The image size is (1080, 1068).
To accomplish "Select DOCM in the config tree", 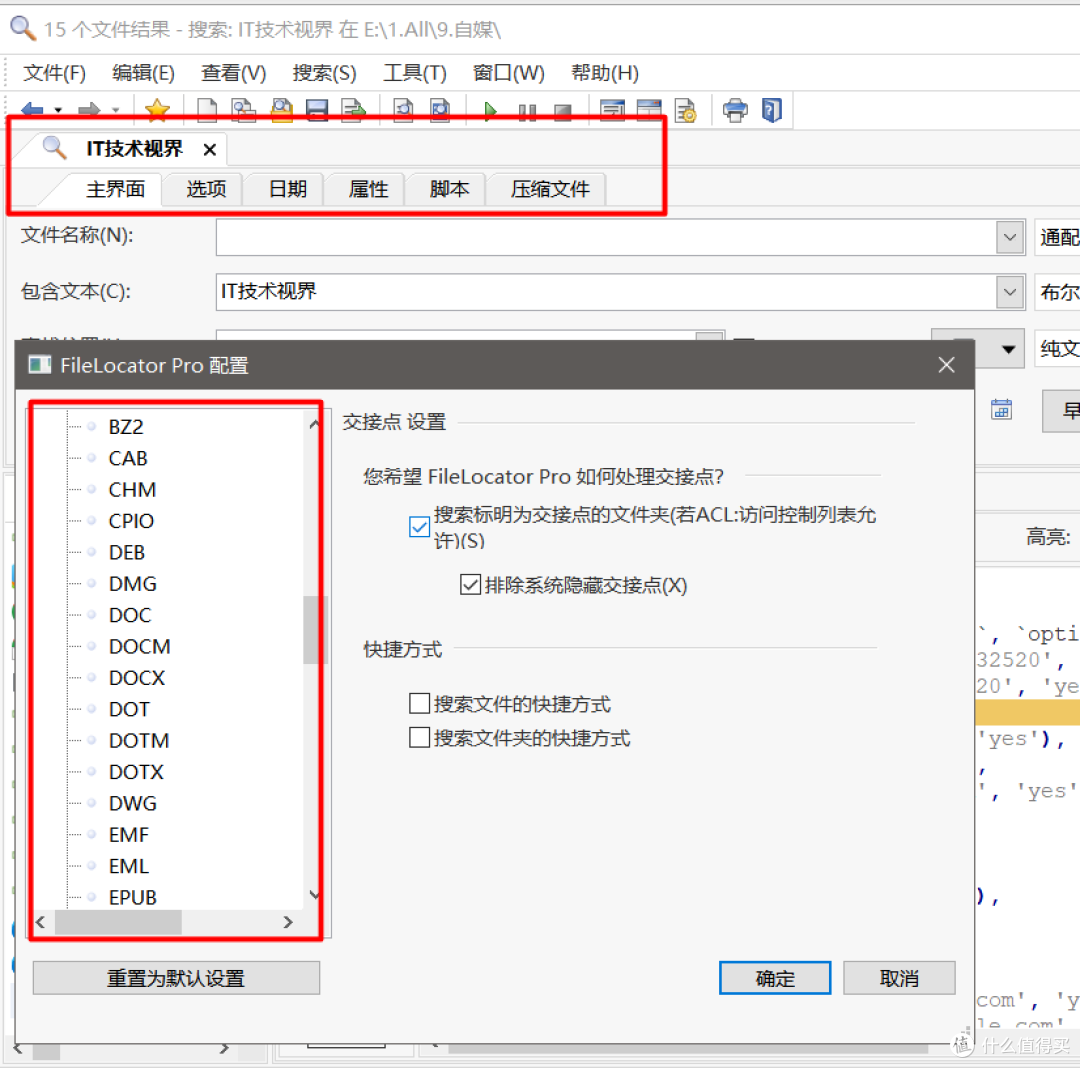I will pos(139,647).
